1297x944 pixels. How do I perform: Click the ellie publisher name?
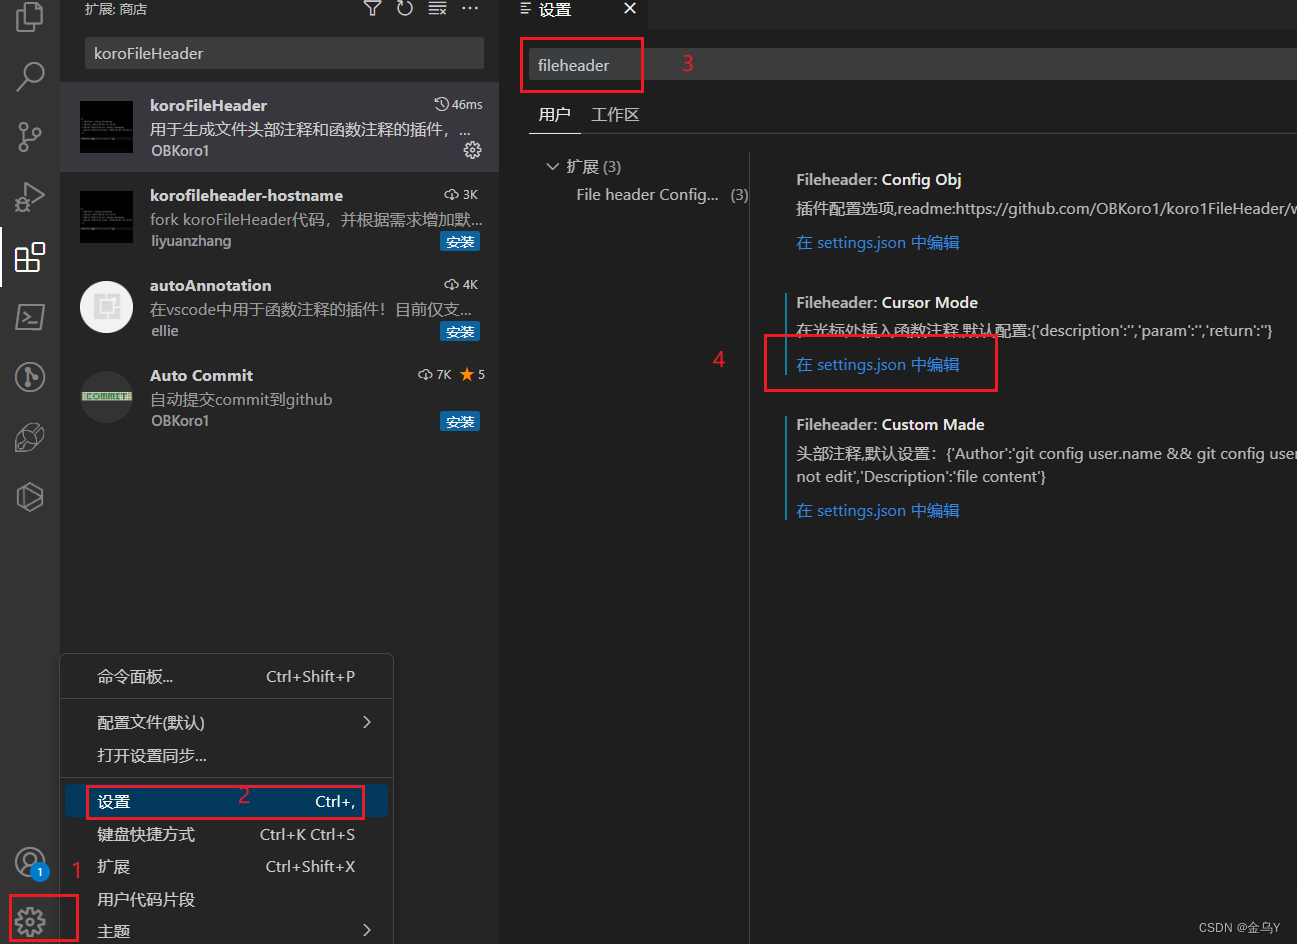[165, 331]
